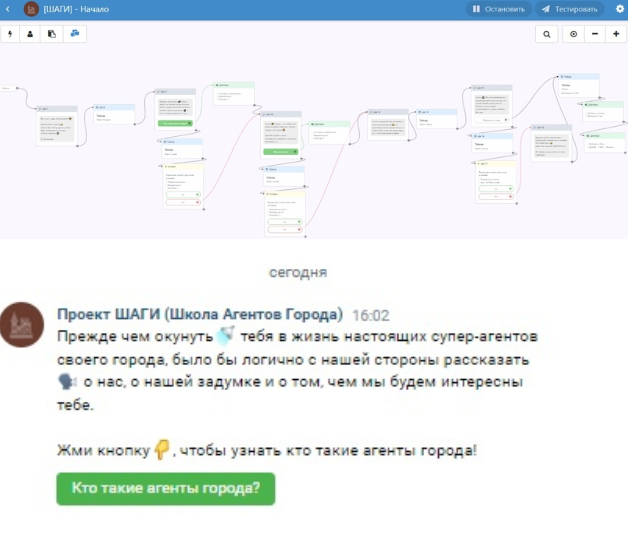Viewport: 641px width, 537px height.
Task: Click the green "Кто такие агенты города?" button
Action: click(x=166, y=489)
